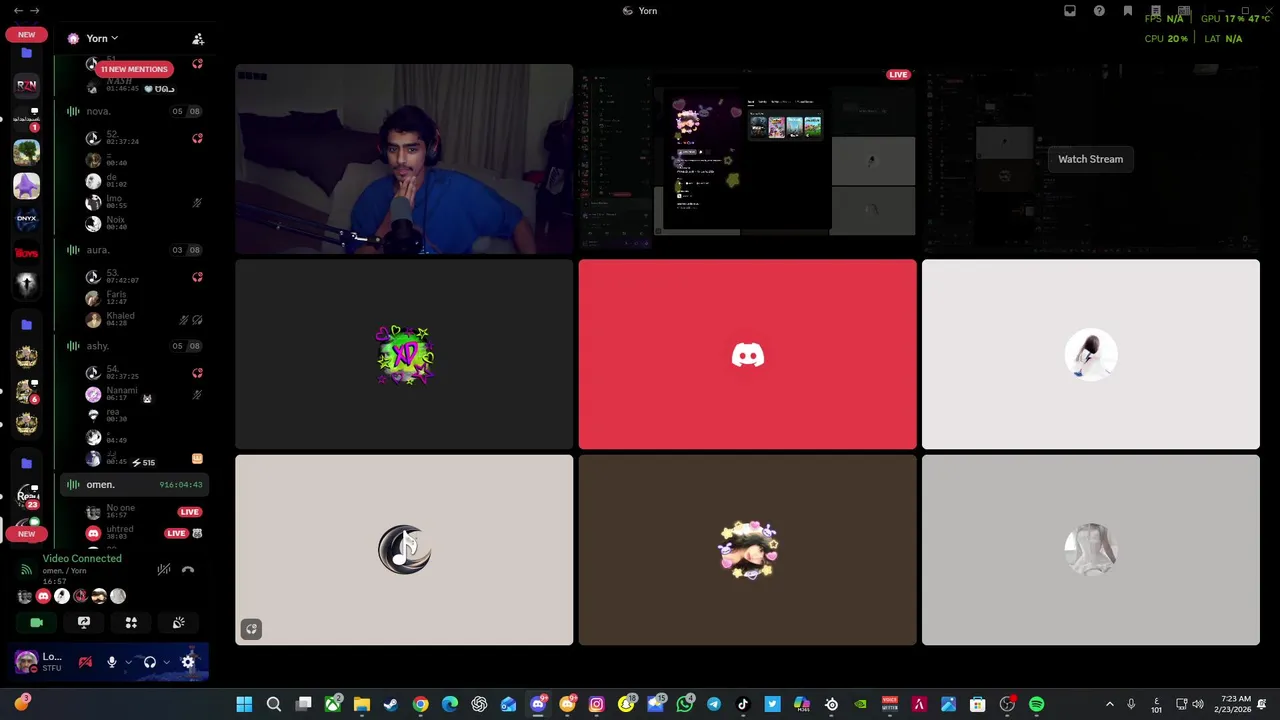Click the pop-out icon on music-note tile
This screenshot has width=1280, height=720.
[251, 629]
